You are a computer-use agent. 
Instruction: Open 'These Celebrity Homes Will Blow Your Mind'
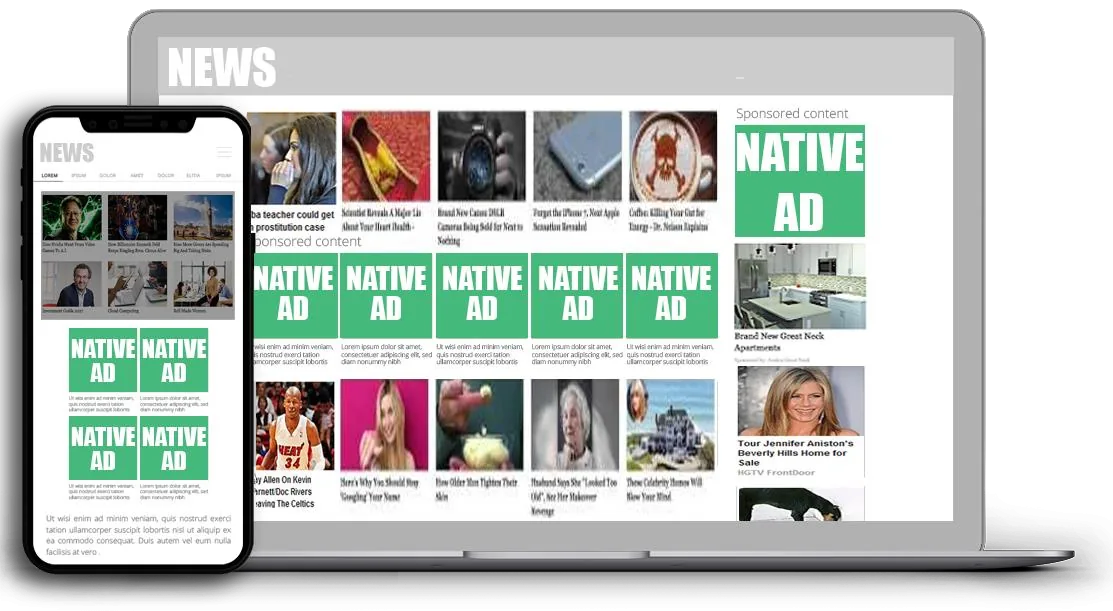(x=664, y=489)
